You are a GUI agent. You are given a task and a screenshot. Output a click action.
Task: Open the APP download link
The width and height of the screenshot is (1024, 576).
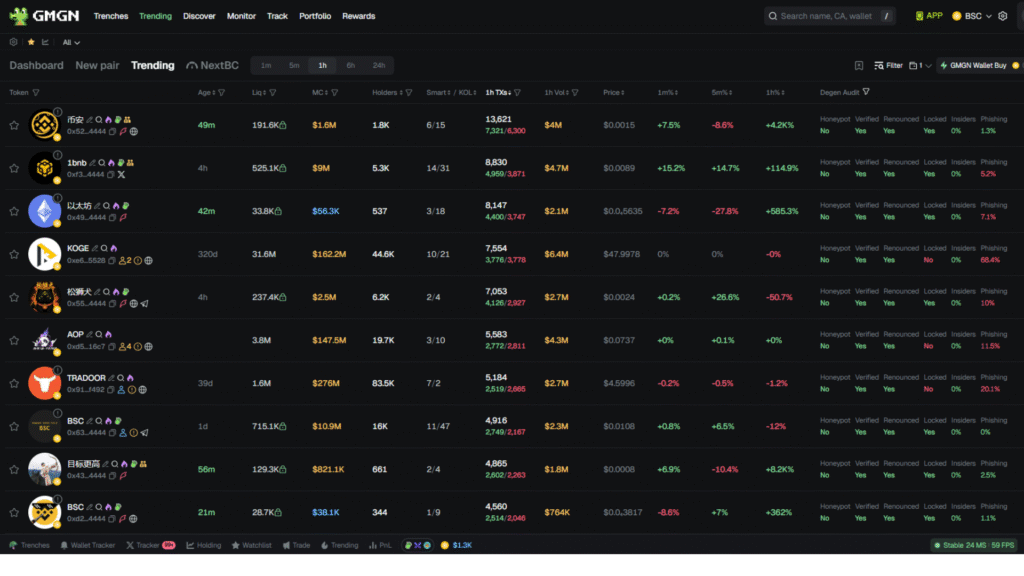[x=929, y=16]
